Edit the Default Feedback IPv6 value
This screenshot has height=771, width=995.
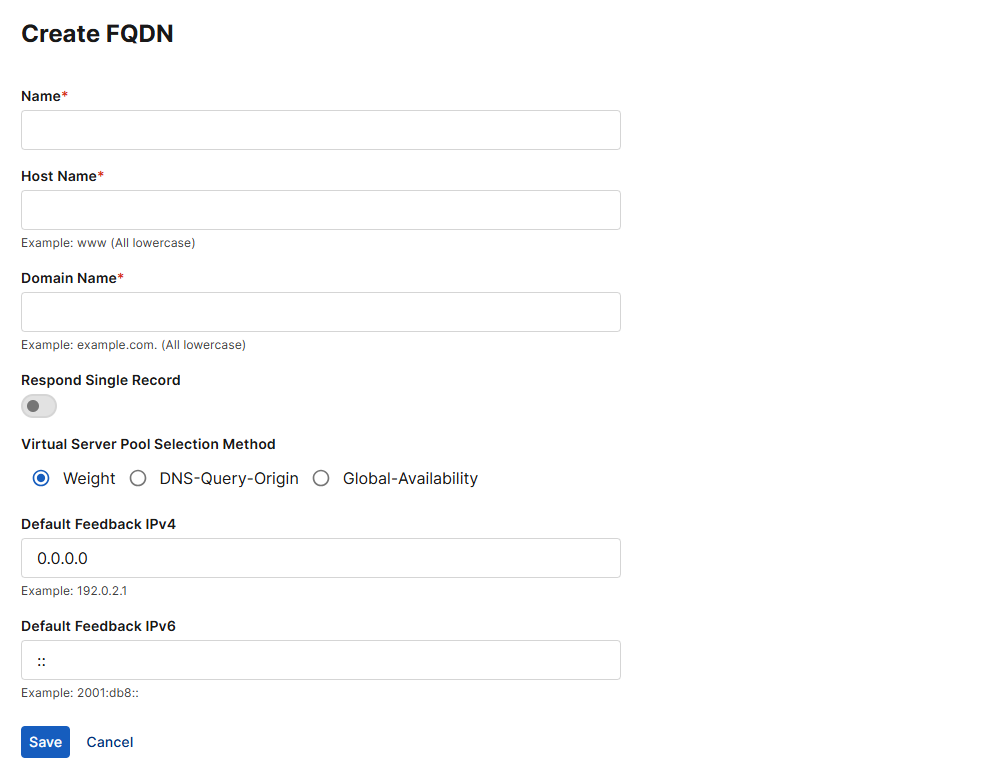click(x=320, y=660)
